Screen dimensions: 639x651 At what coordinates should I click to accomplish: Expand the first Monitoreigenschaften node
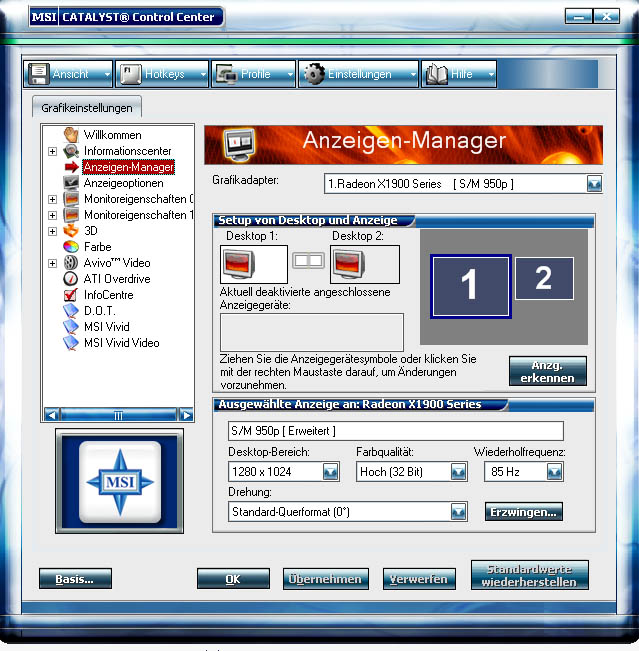[52, 199]
